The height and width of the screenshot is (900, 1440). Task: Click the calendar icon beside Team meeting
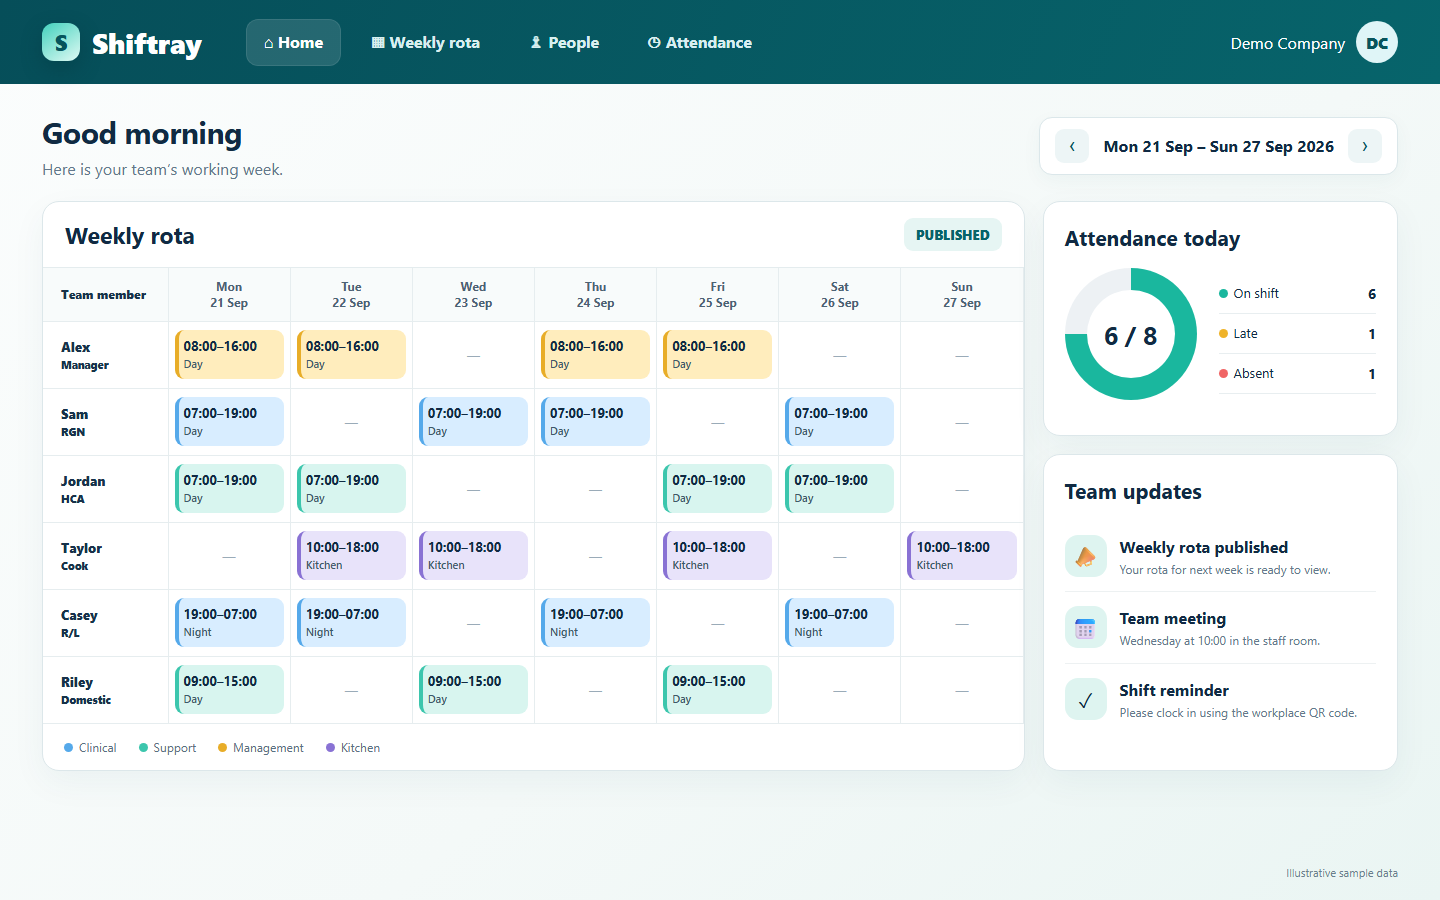[1086, 628]
